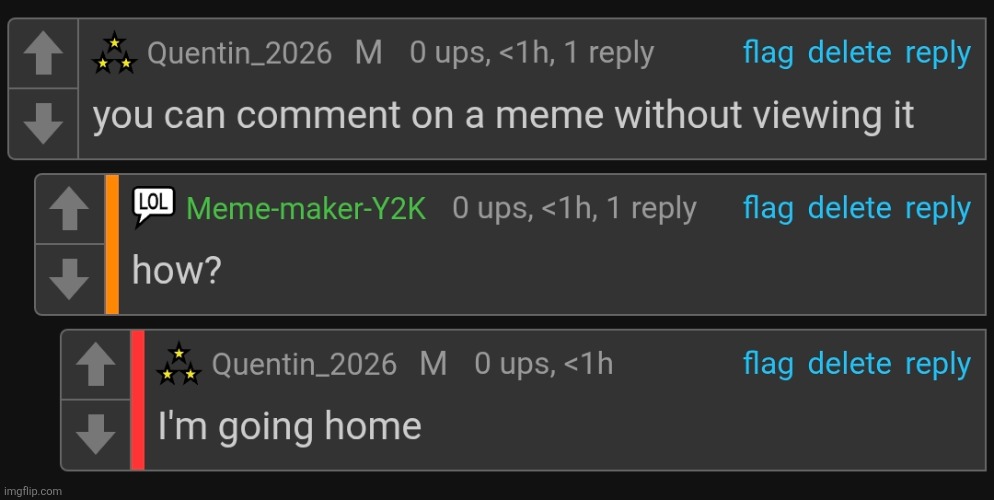
Task: Downvote the "how?" reply
Action: 69,279
